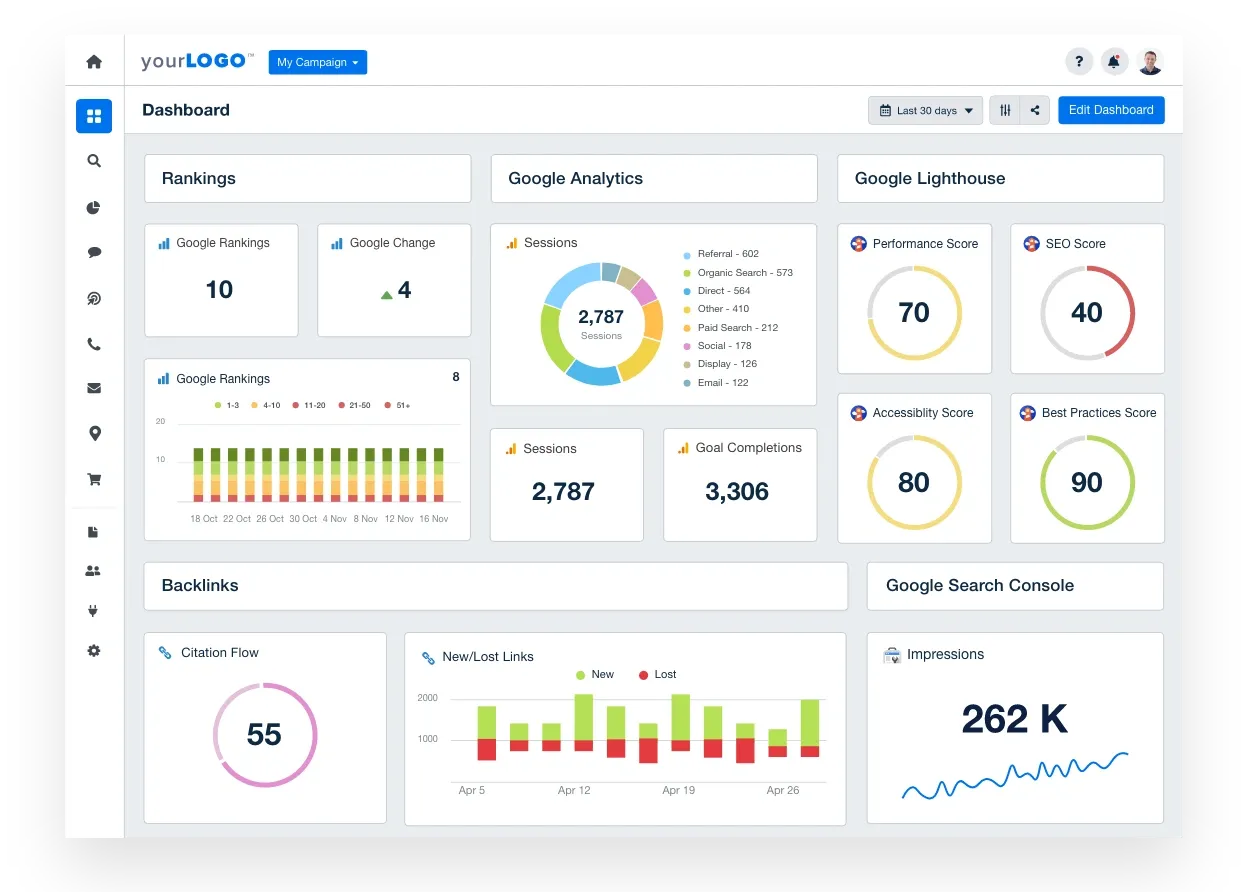Screen dimensions: 1248x892
Task: Open the chat bubble icon in sidebar
Action: 94,253
